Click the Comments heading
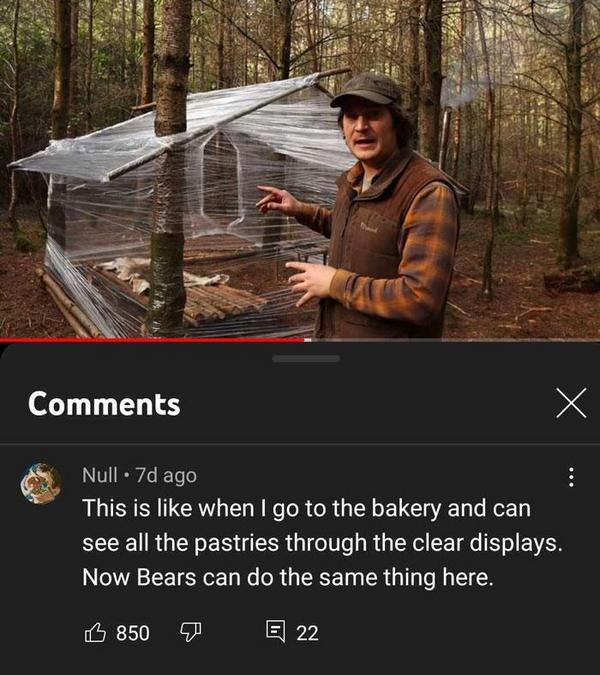This screenshot has width=600, height=675. click(x=104, y=404)
